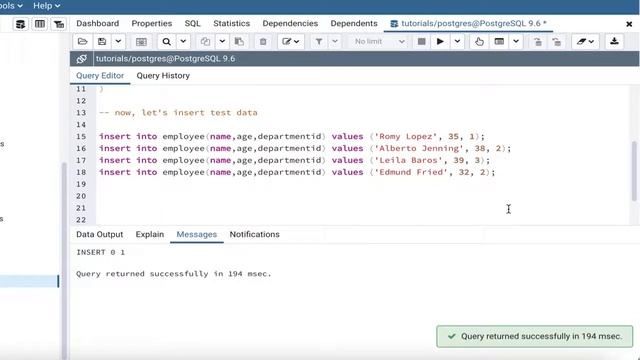
Task: Click the 'Romy Lopez' insert statement line
Action: [x=292, y=136]
